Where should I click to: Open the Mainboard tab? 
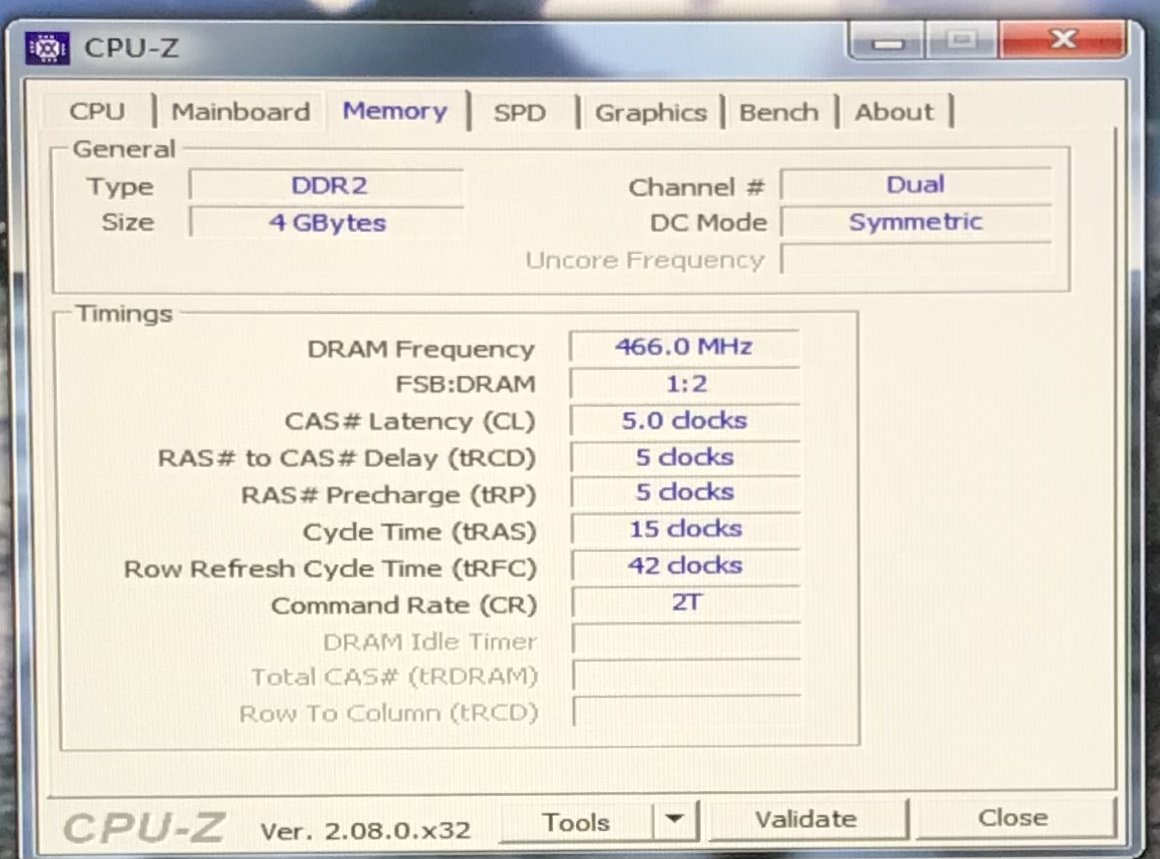(x=240, y=112)
